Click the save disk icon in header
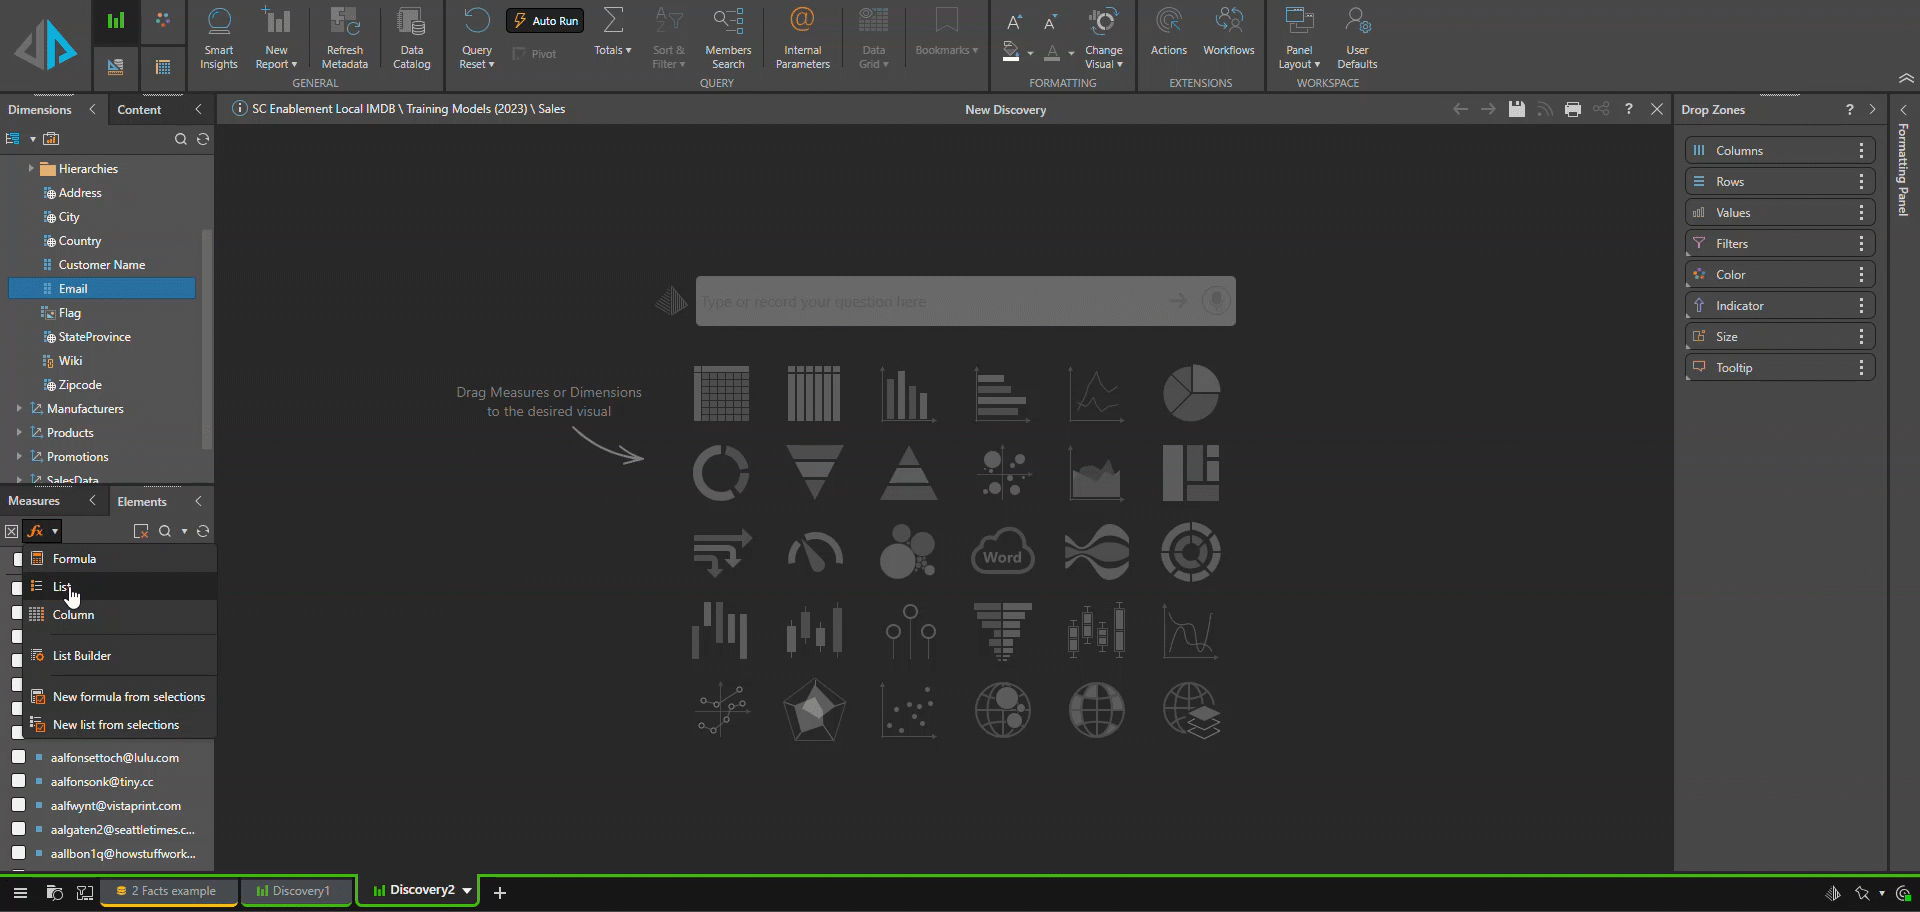The height and width of the screenshot is (912, 1920). click(x=1517, y=109)
